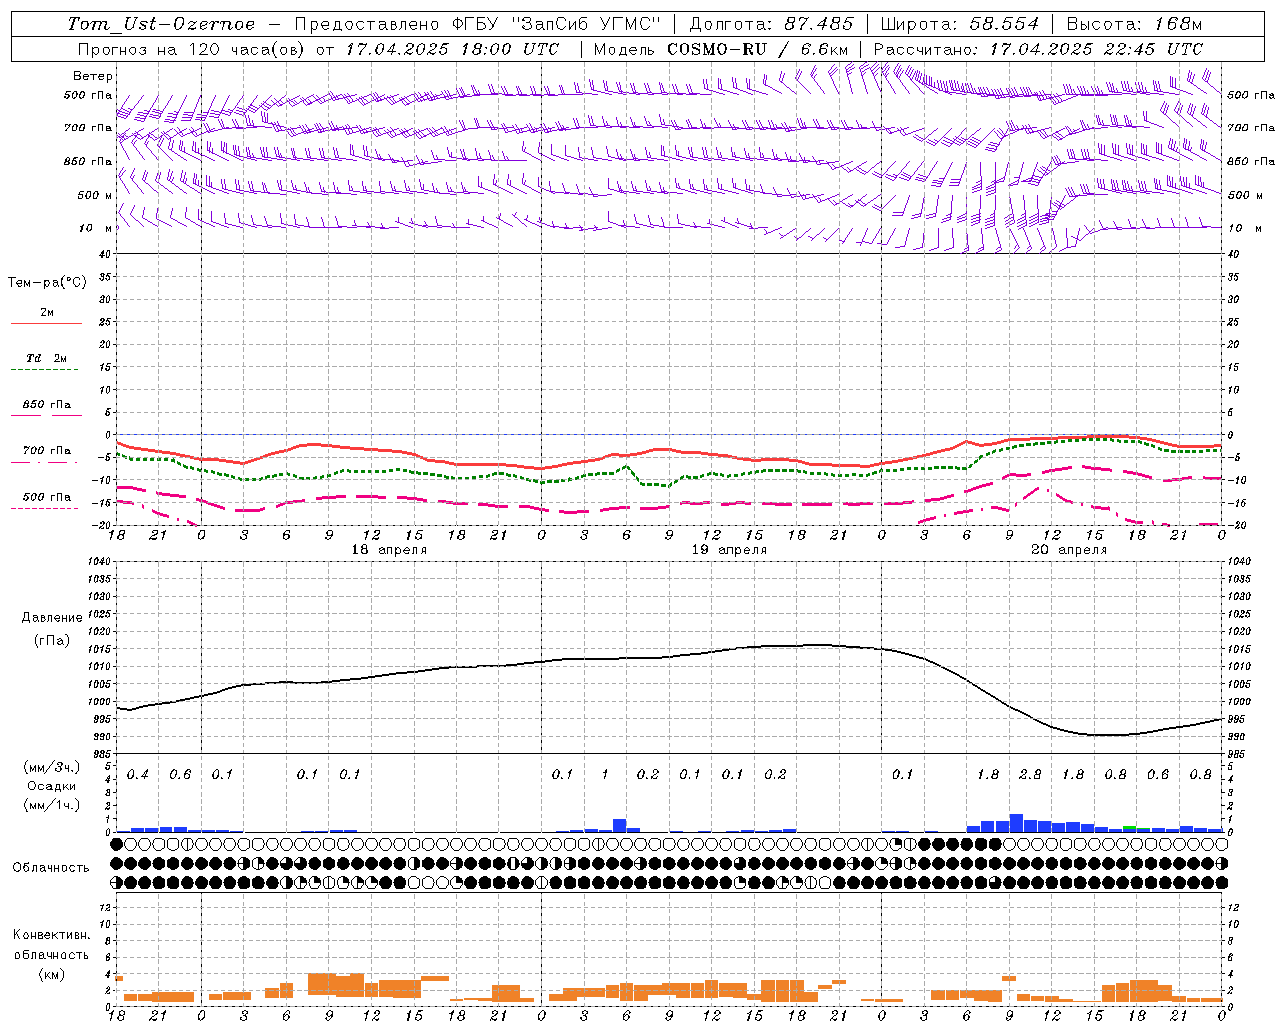Click the latitude value Широта: 58.554

[x=960, y=24]
